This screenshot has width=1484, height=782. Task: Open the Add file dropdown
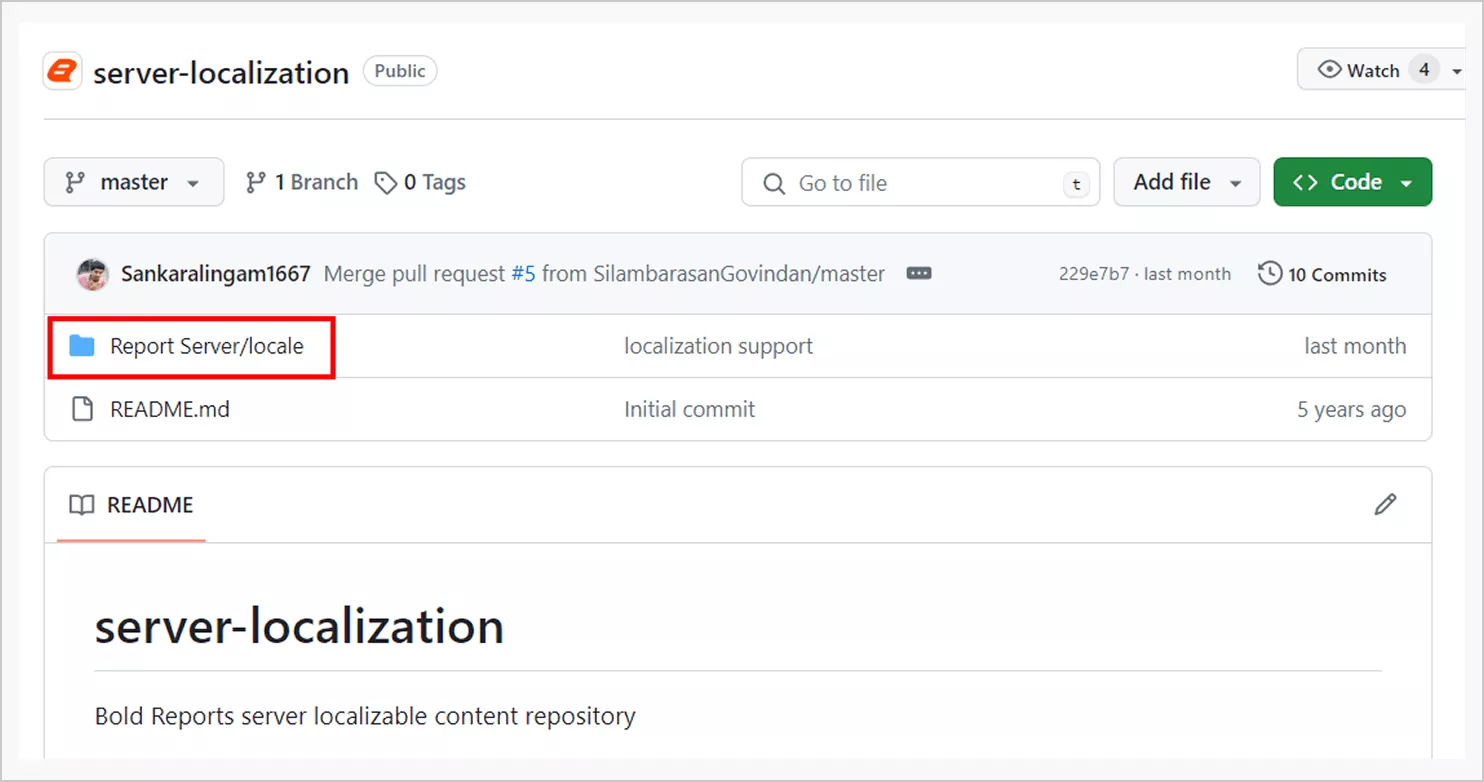click(1186, 181)
